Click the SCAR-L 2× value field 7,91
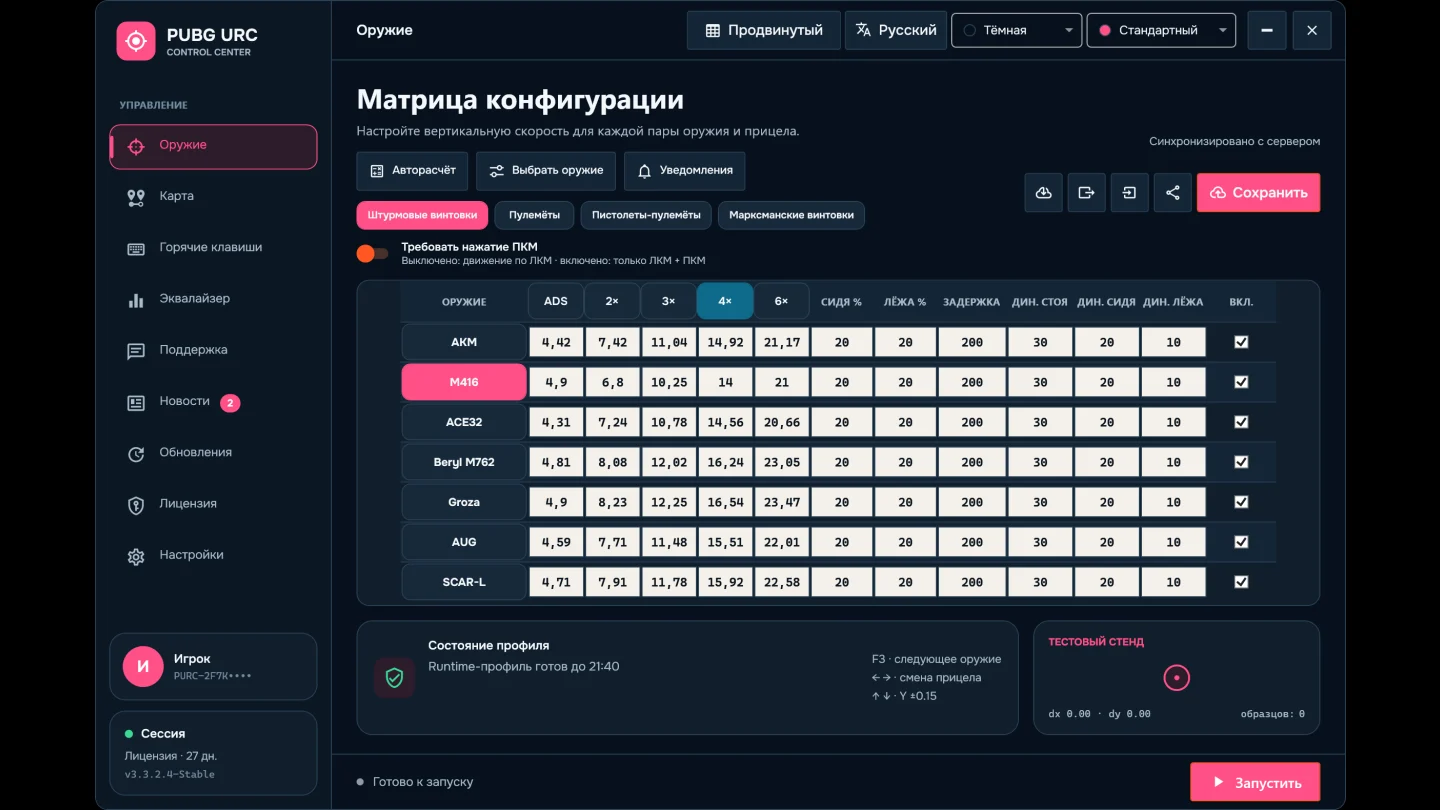 (613, 582)
